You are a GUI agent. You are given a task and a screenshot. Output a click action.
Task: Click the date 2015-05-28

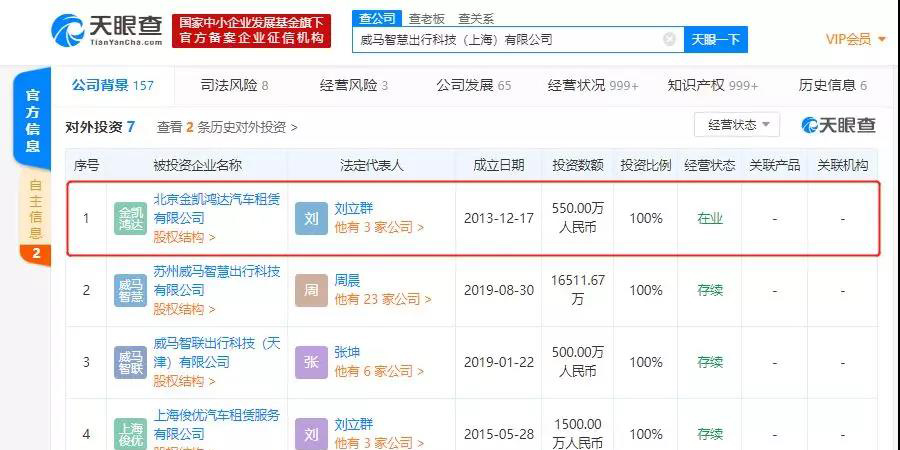point(498,433)
